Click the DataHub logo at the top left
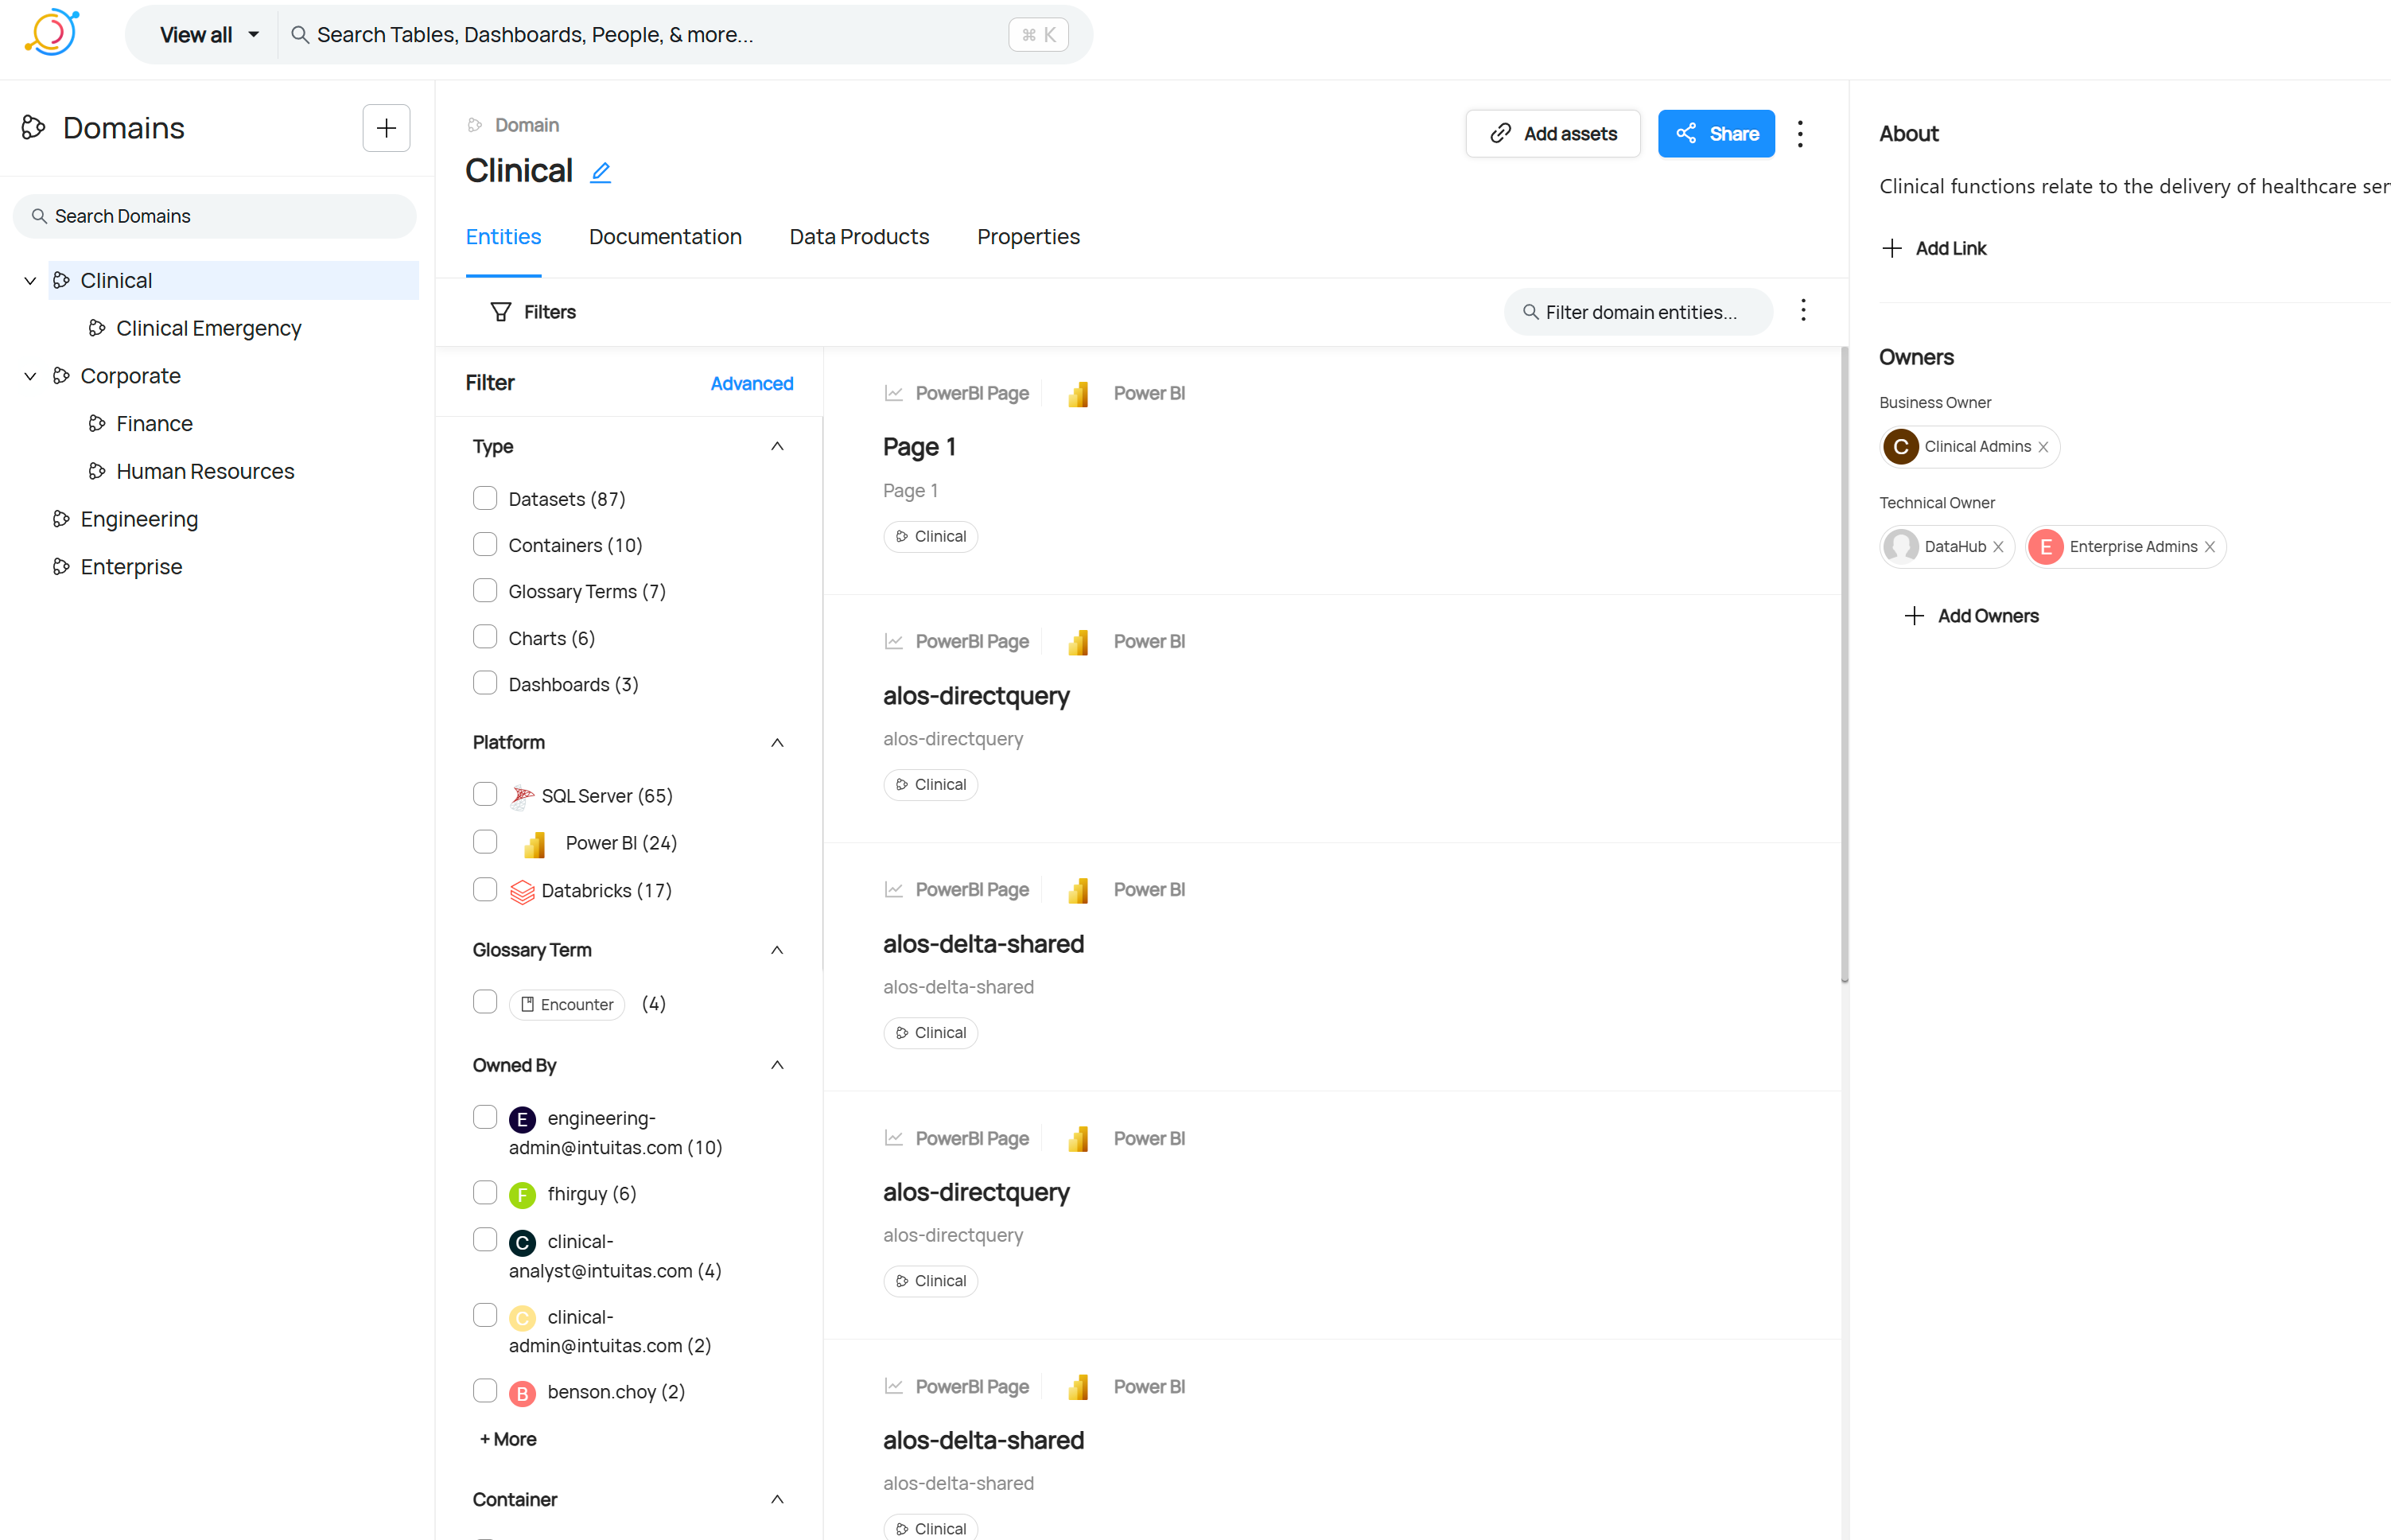The image size is (2391, 1540). 51,33
